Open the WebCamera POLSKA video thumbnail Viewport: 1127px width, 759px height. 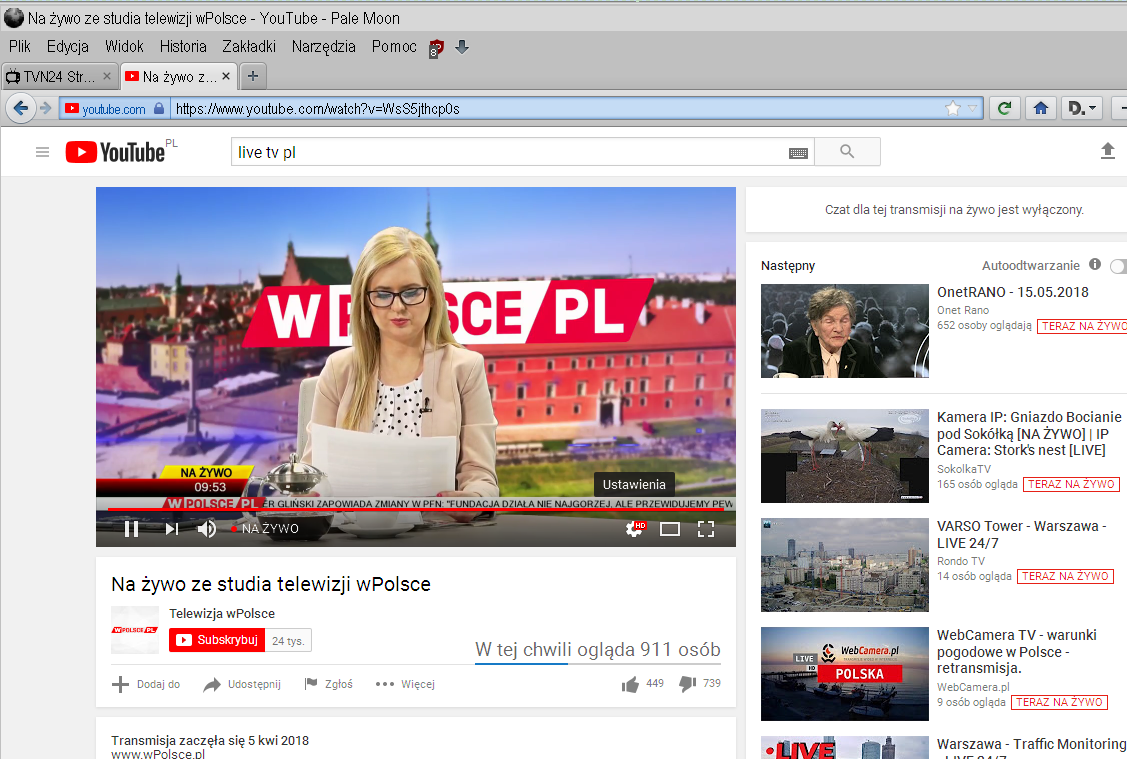(845, 673)
